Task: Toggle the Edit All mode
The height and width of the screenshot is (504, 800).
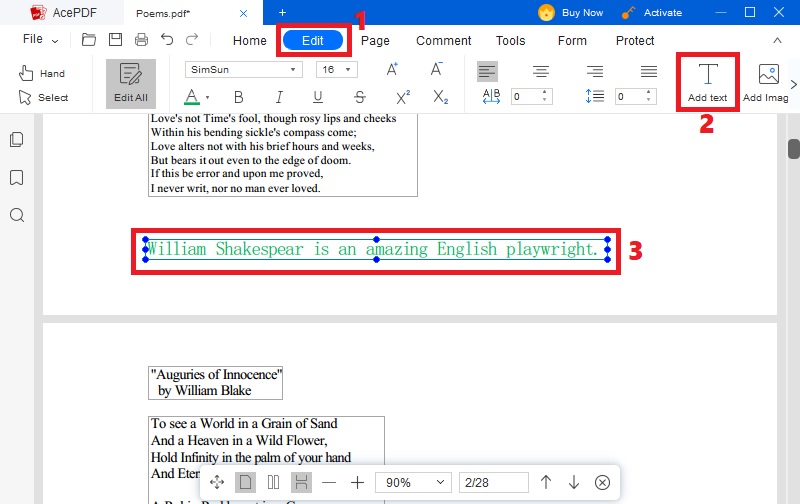Action: point(131,83)
